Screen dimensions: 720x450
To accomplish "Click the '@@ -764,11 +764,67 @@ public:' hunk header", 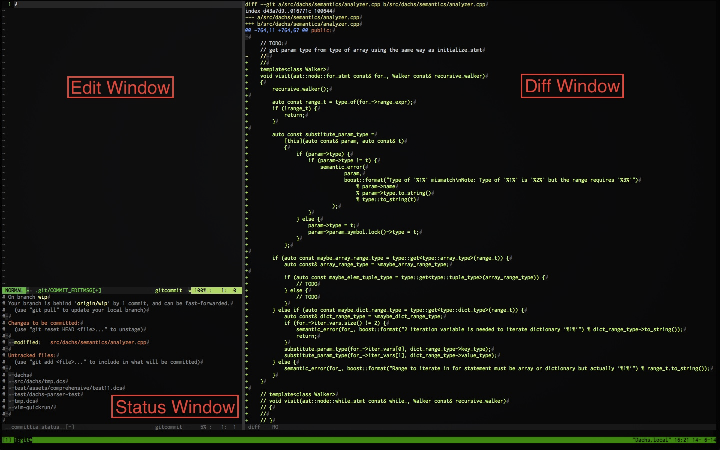I will (289, 30).
